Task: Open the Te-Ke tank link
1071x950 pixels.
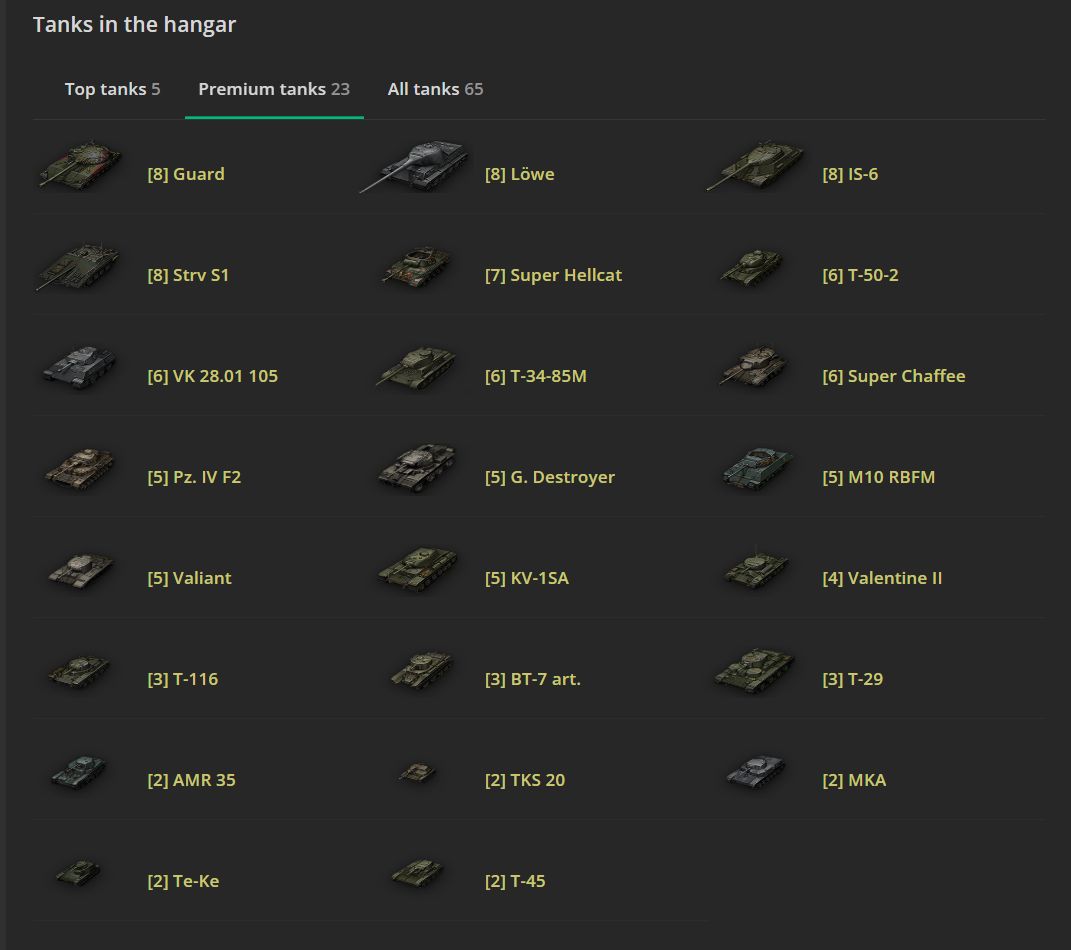Action: click(x=183, y=881)
